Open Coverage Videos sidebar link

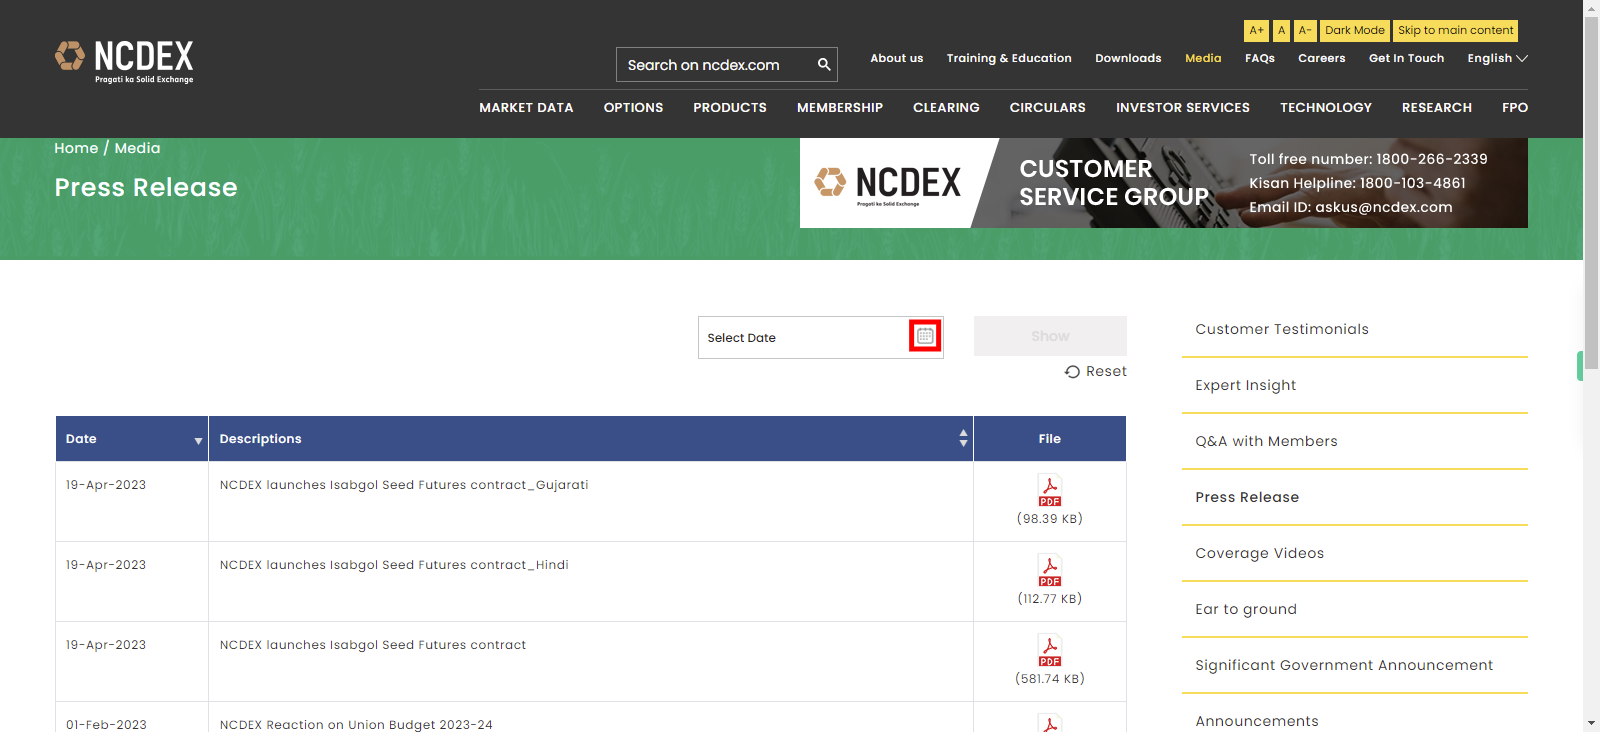tap(1259, 553)
